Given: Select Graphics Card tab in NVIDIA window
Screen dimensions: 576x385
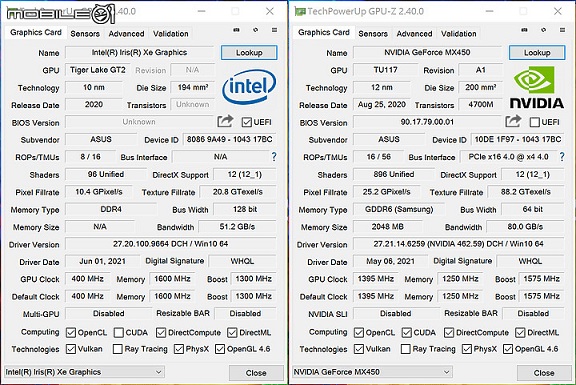Looking at the screenshot, I should tap(324, 32).
